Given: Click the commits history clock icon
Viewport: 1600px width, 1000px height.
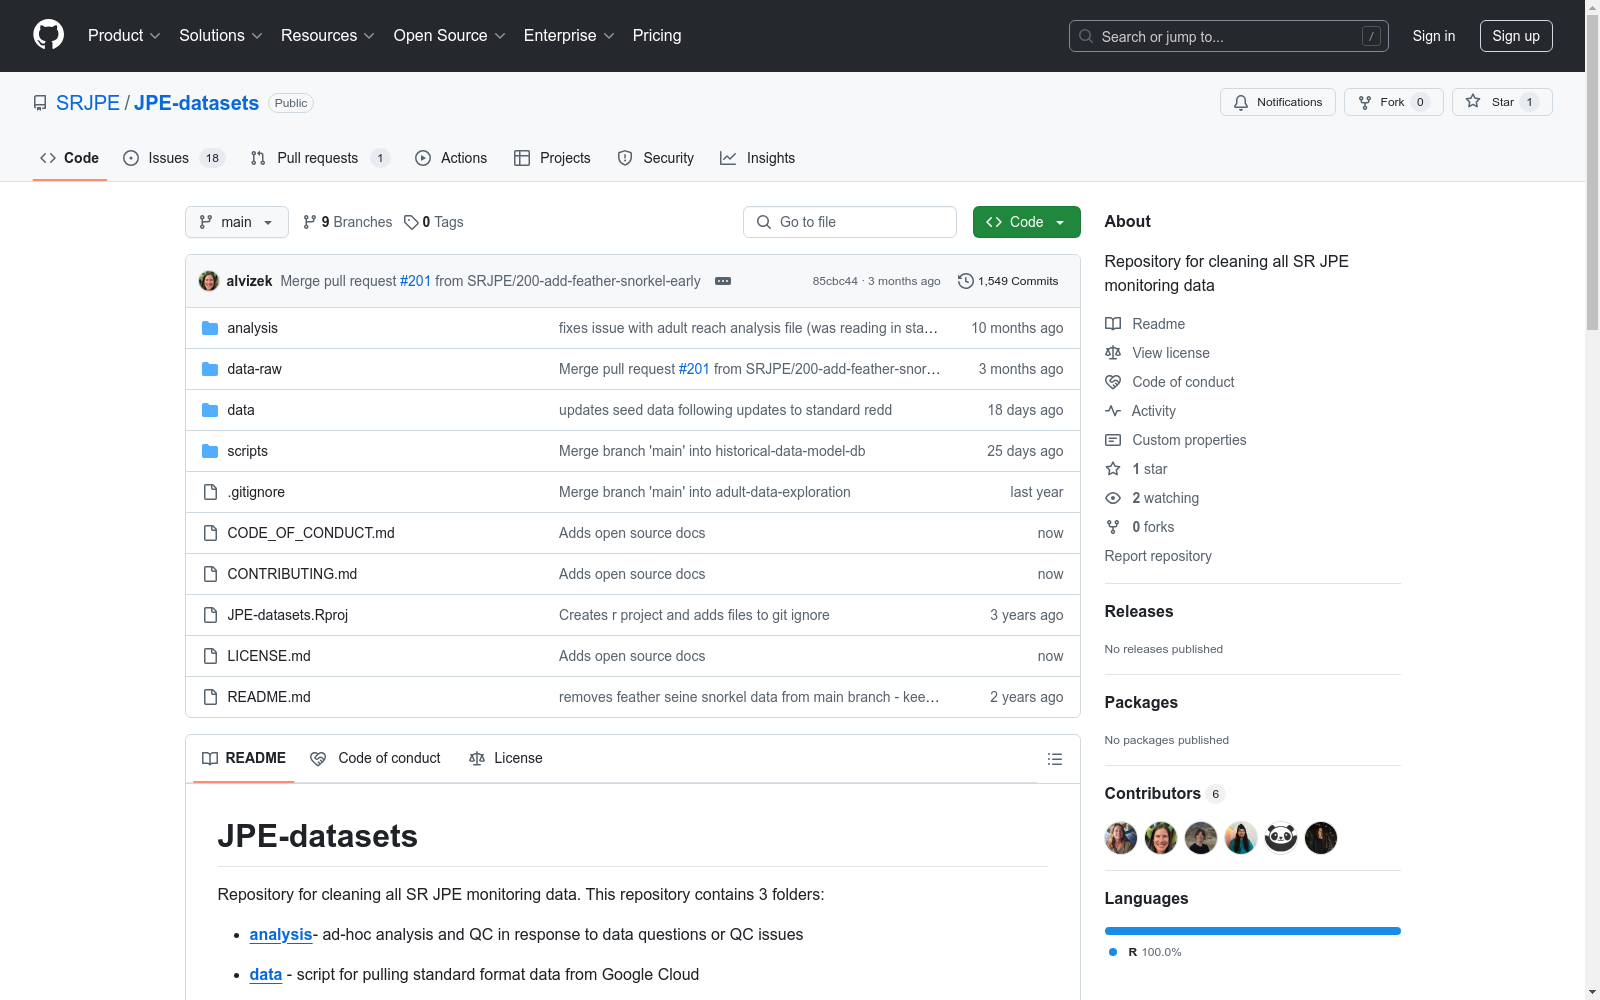Looking at the screenshot, I should point(965,281).
